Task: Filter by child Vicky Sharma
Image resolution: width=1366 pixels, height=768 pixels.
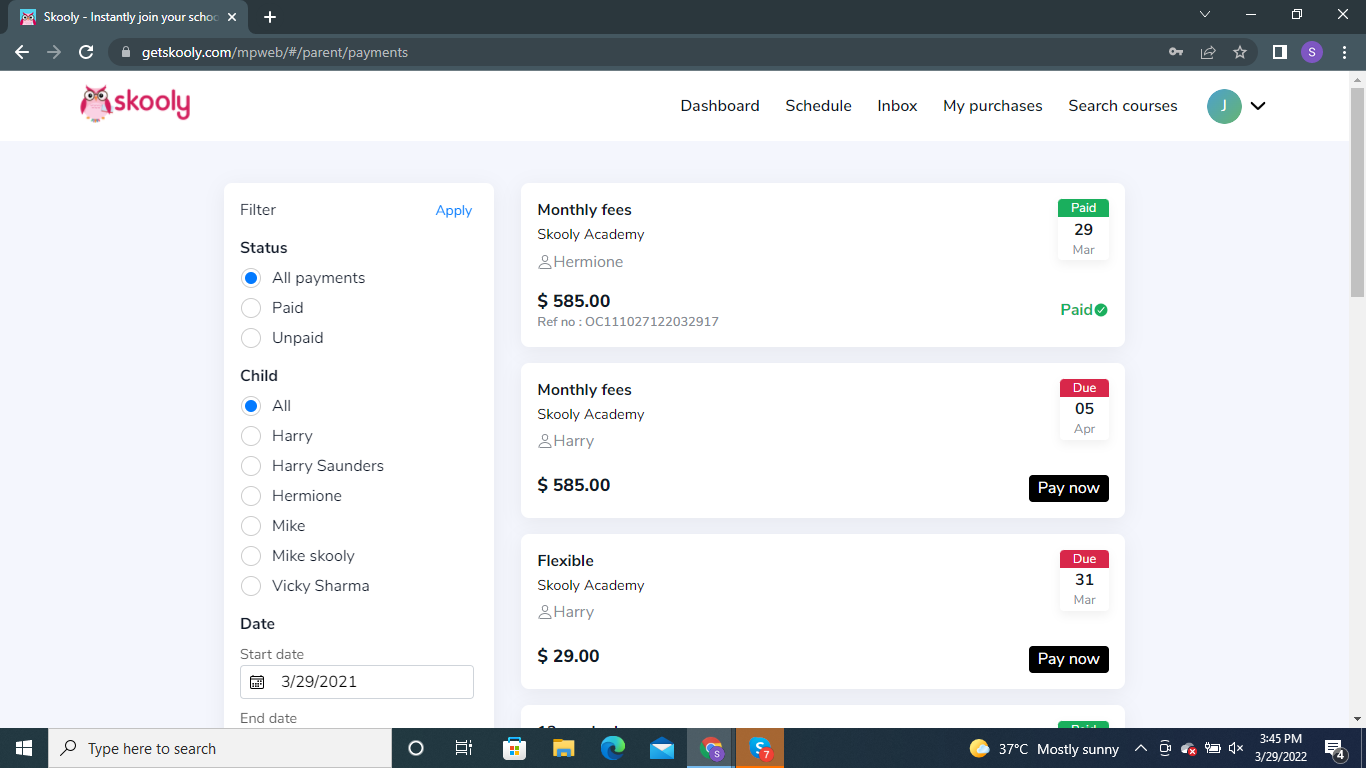Action: point(251,586)
